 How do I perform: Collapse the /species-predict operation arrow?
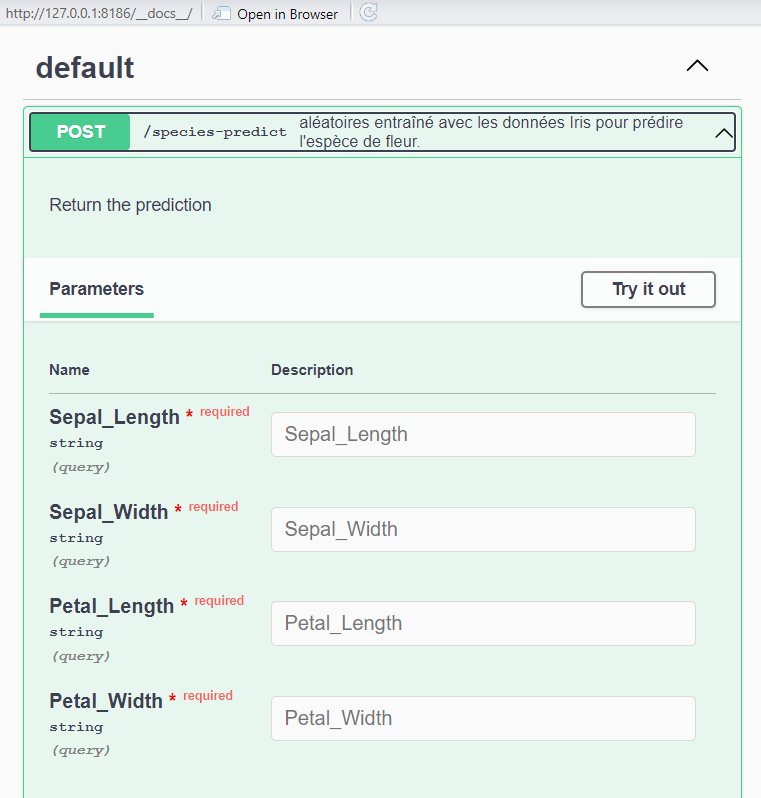(x=724, y=132)
